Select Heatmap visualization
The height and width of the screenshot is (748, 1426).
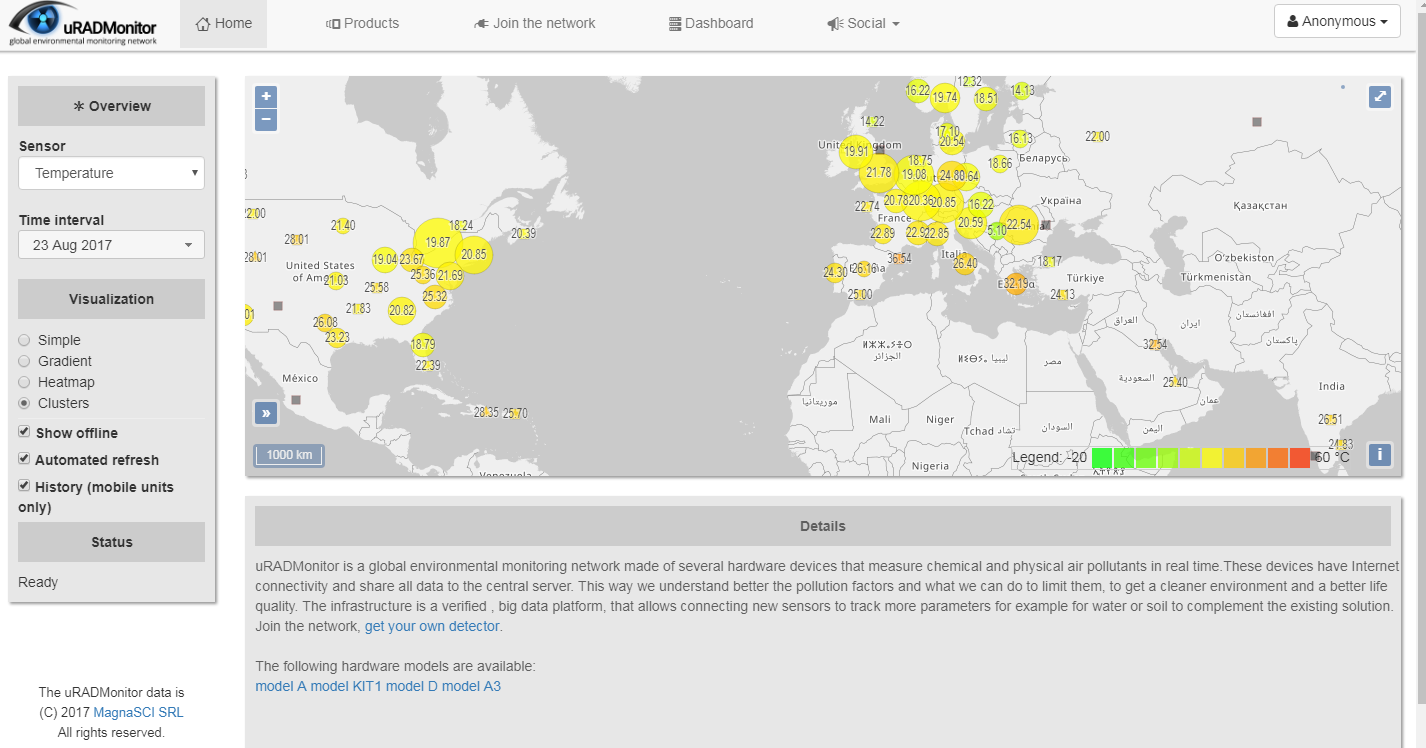24,382
